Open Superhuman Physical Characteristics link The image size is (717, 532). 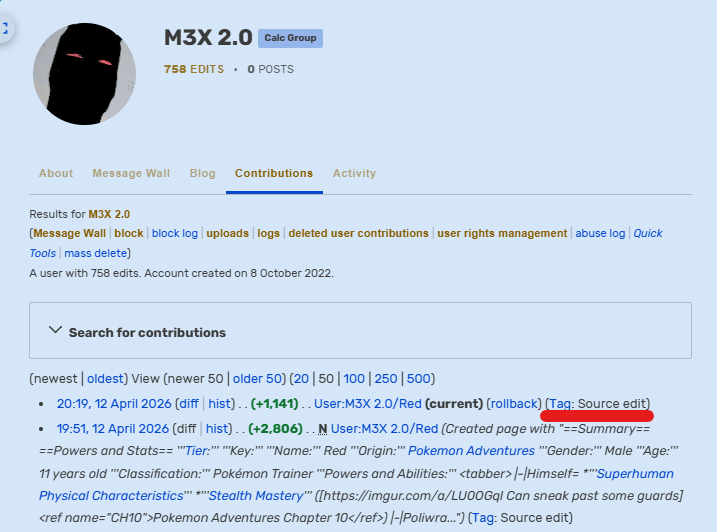pos(356,485)
